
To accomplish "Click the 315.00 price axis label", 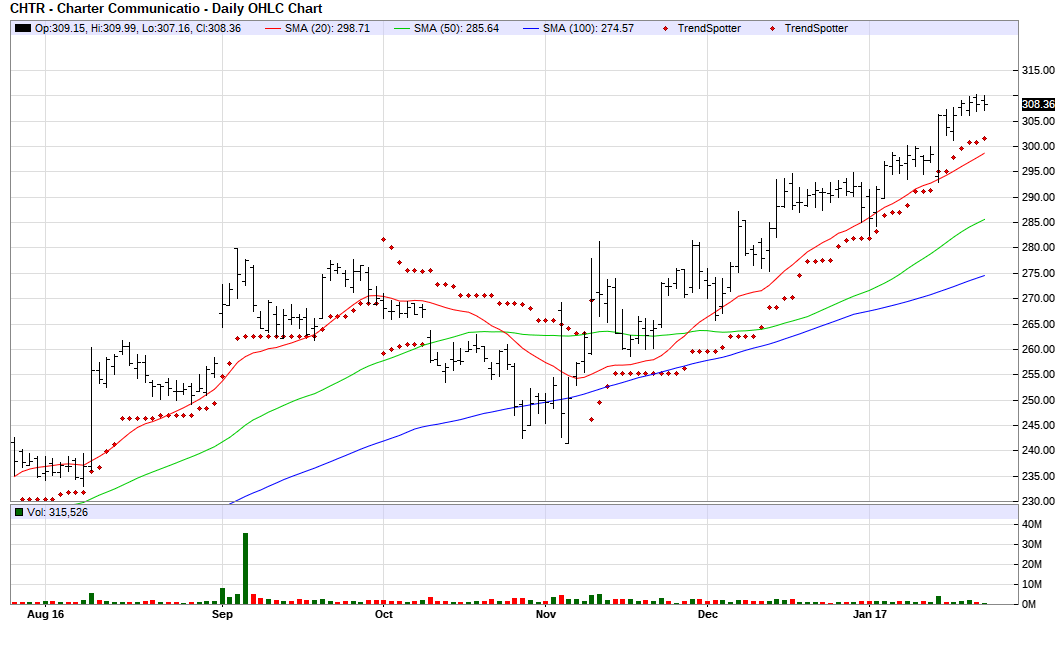I will 1038,70.
